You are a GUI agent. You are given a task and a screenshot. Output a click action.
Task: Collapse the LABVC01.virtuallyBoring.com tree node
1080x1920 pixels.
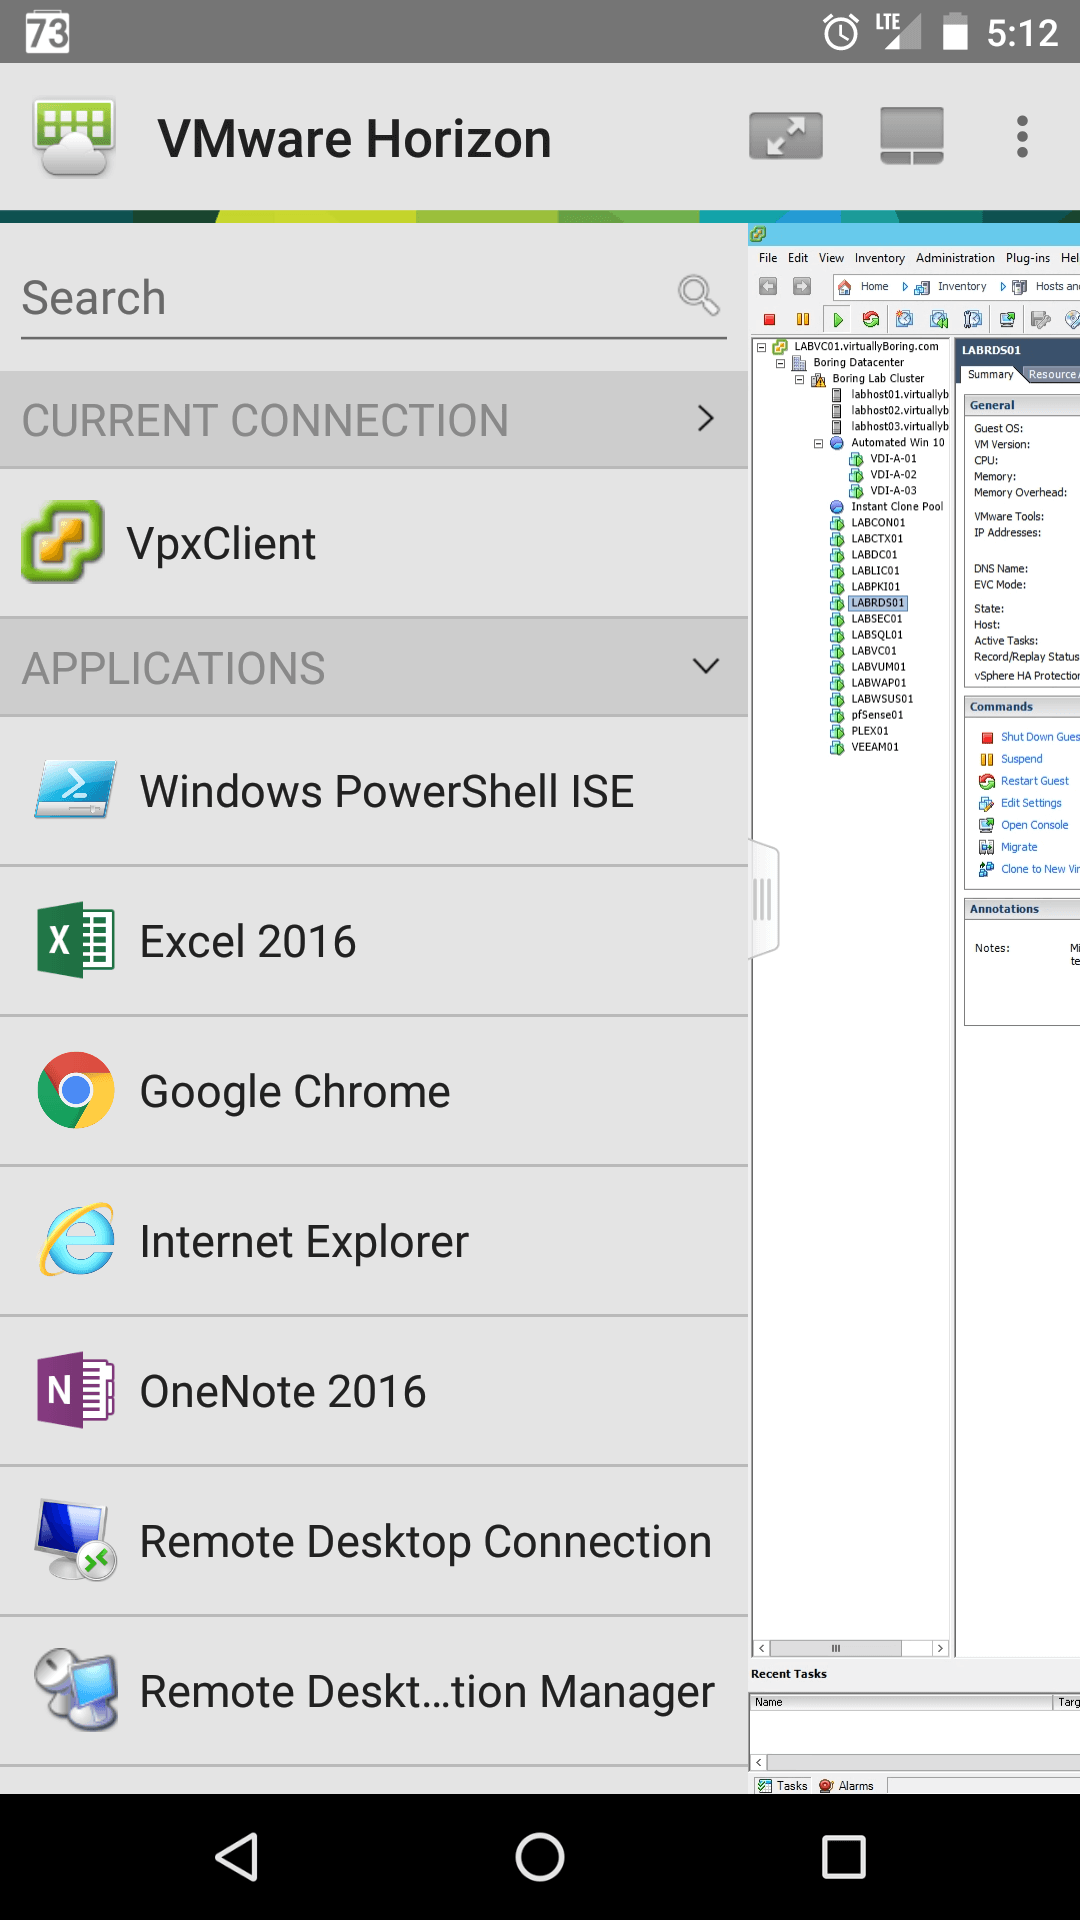[762, 347]
